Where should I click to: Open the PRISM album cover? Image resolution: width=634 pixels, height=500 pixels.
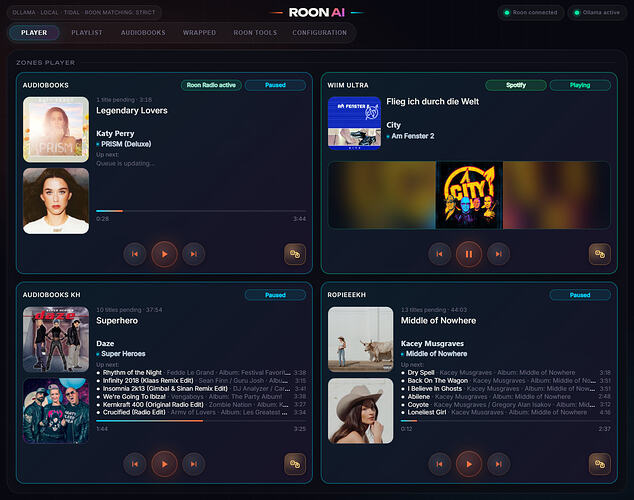[56, 129]
